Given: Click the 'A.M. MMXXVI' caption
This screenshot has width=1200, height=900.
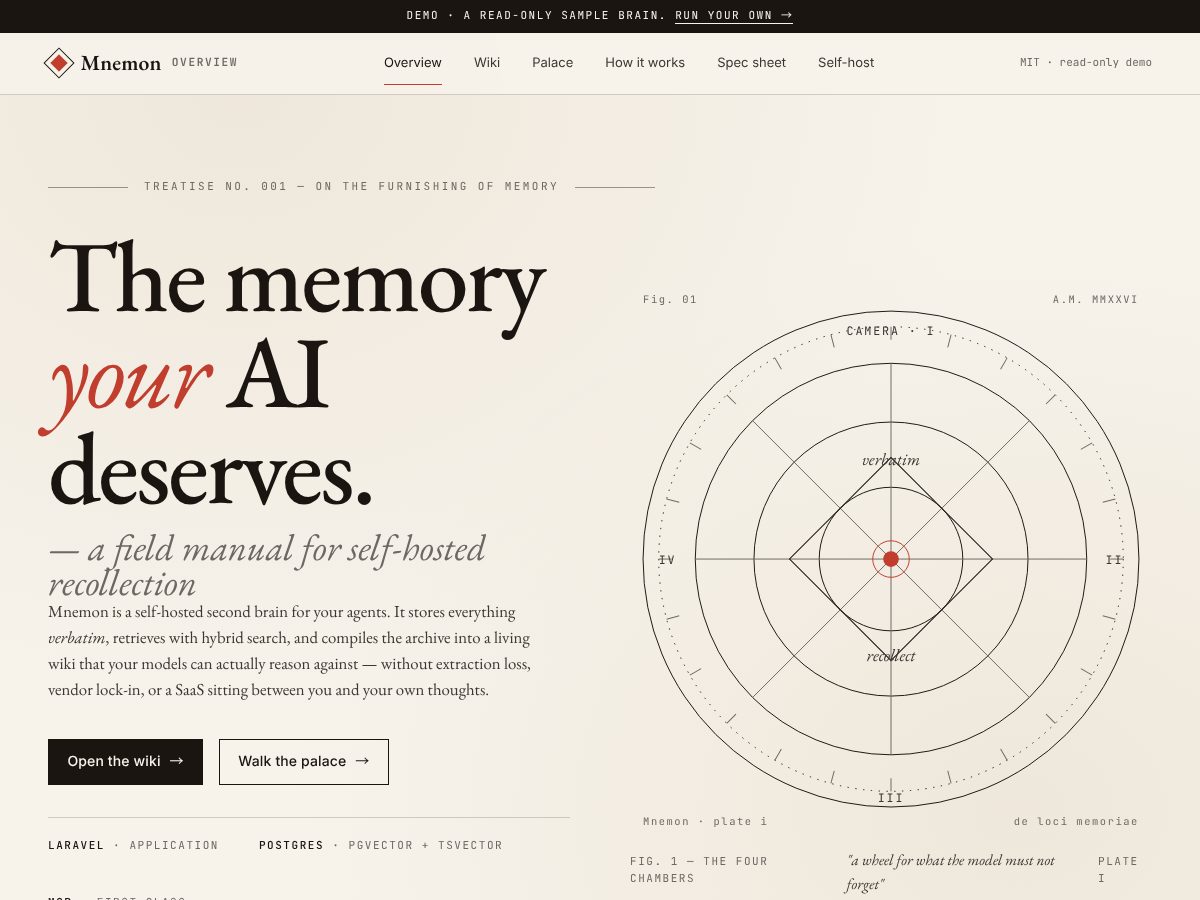Looking at the screenshot, I should [1095, 300].
